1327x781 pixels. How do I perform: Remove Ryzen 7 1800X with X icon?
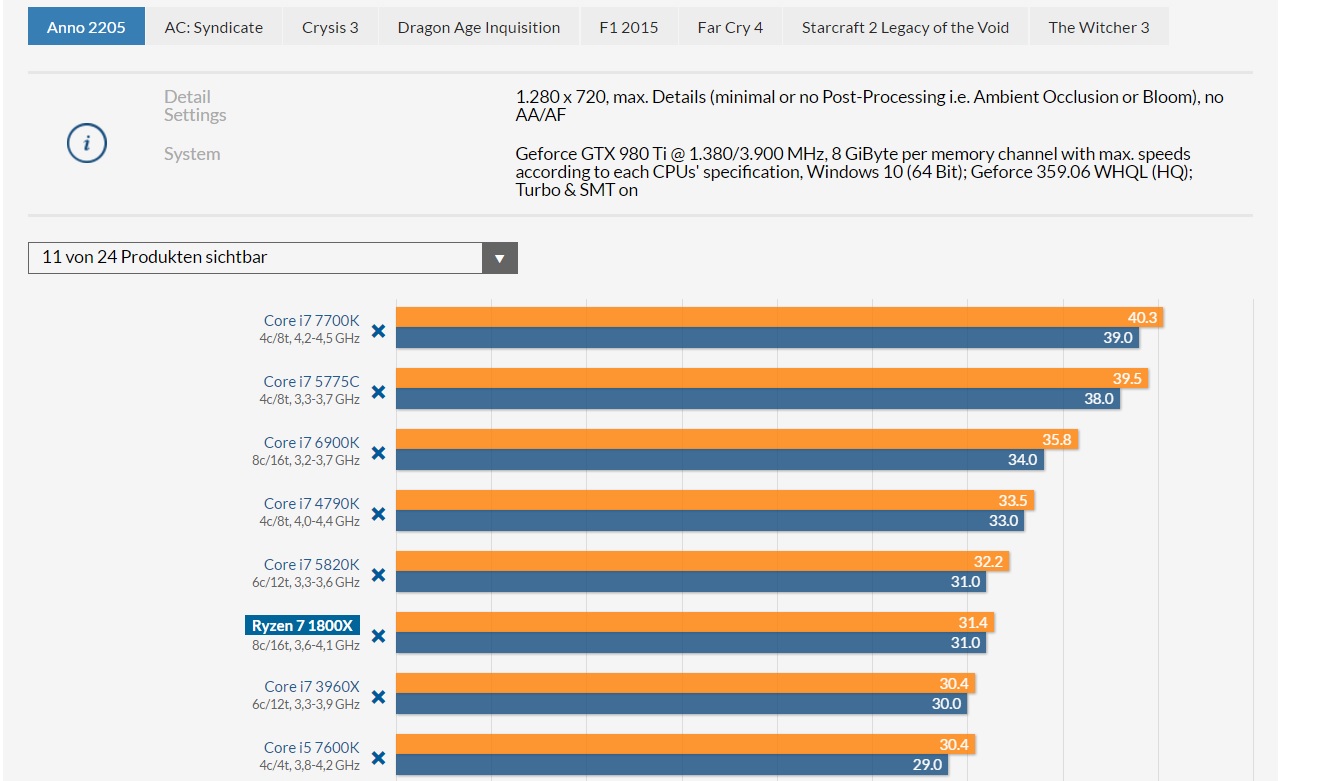(x=378, y=636)
